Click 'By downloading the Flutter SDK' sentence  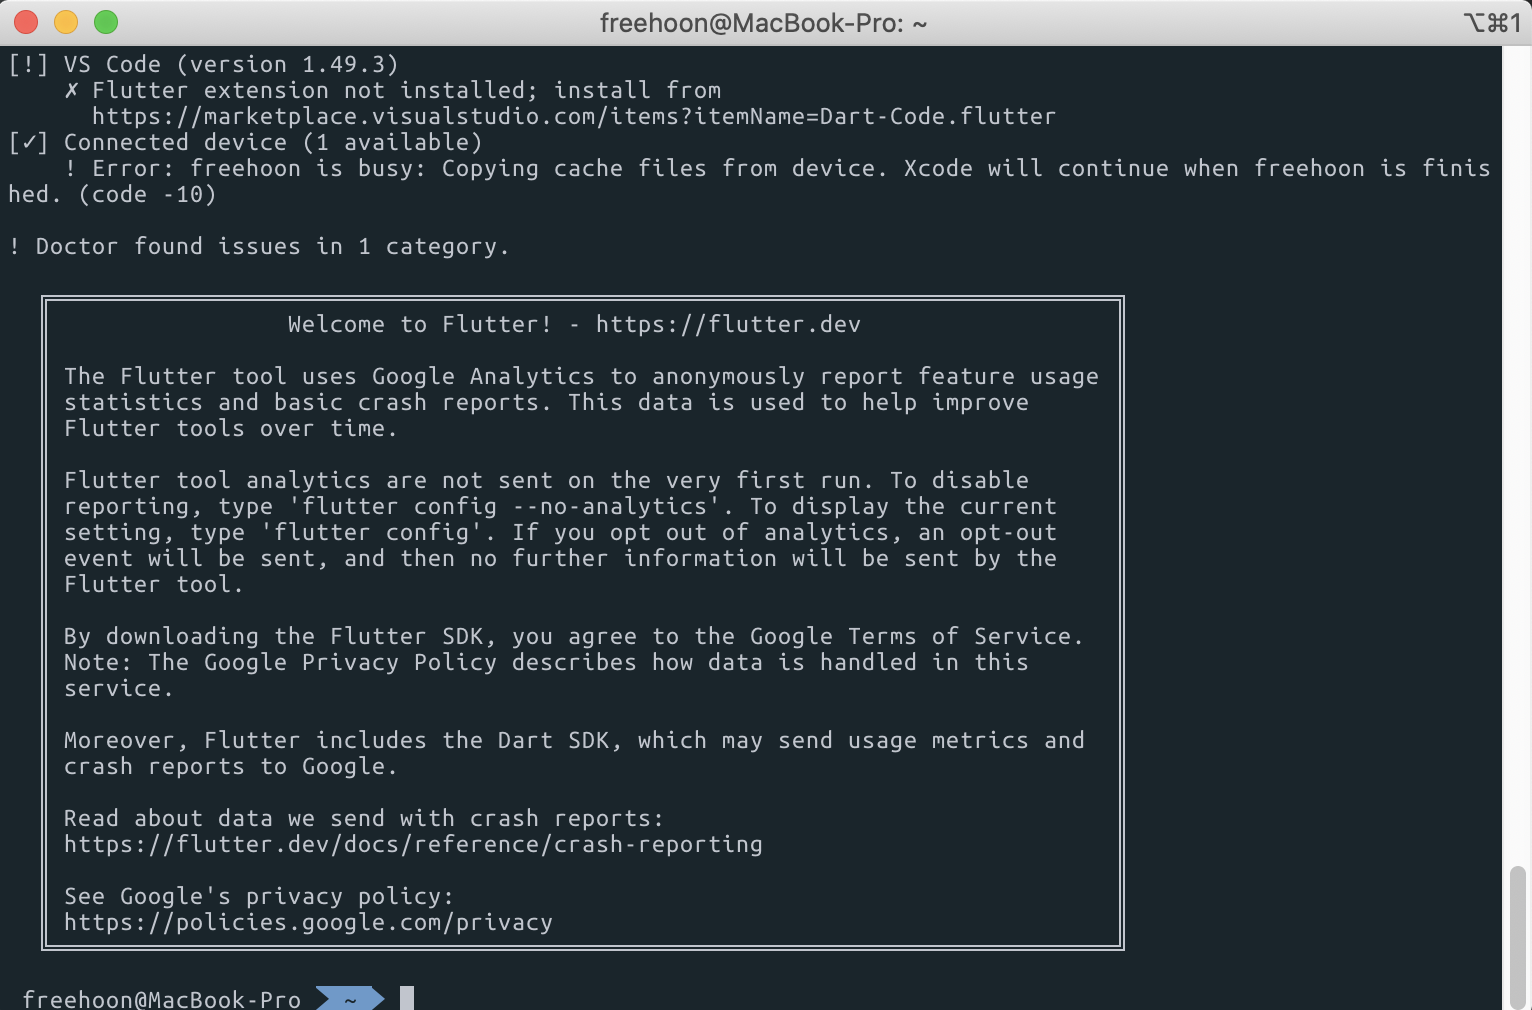[x=573, y=637]
